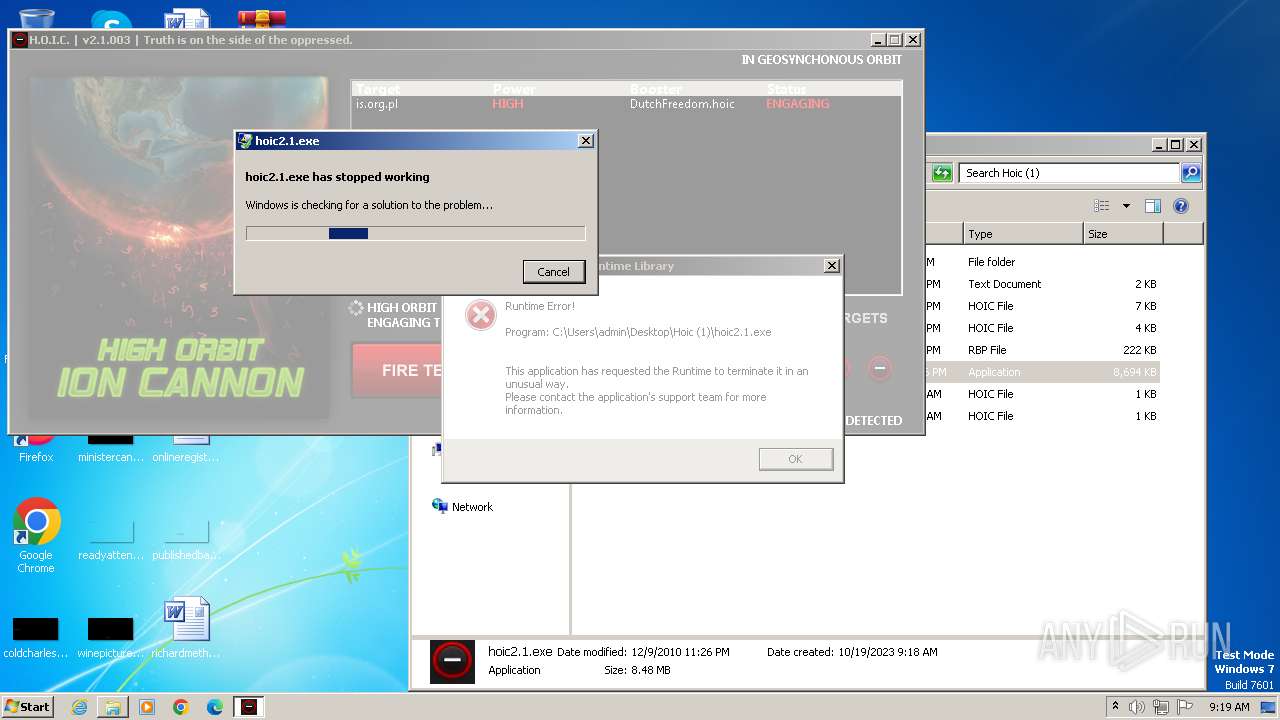The width and height of the screenshot is (1280, 720).
Task: Select the onlineregist desktop file
Action: pyautogui.click(x=186, y=448)
